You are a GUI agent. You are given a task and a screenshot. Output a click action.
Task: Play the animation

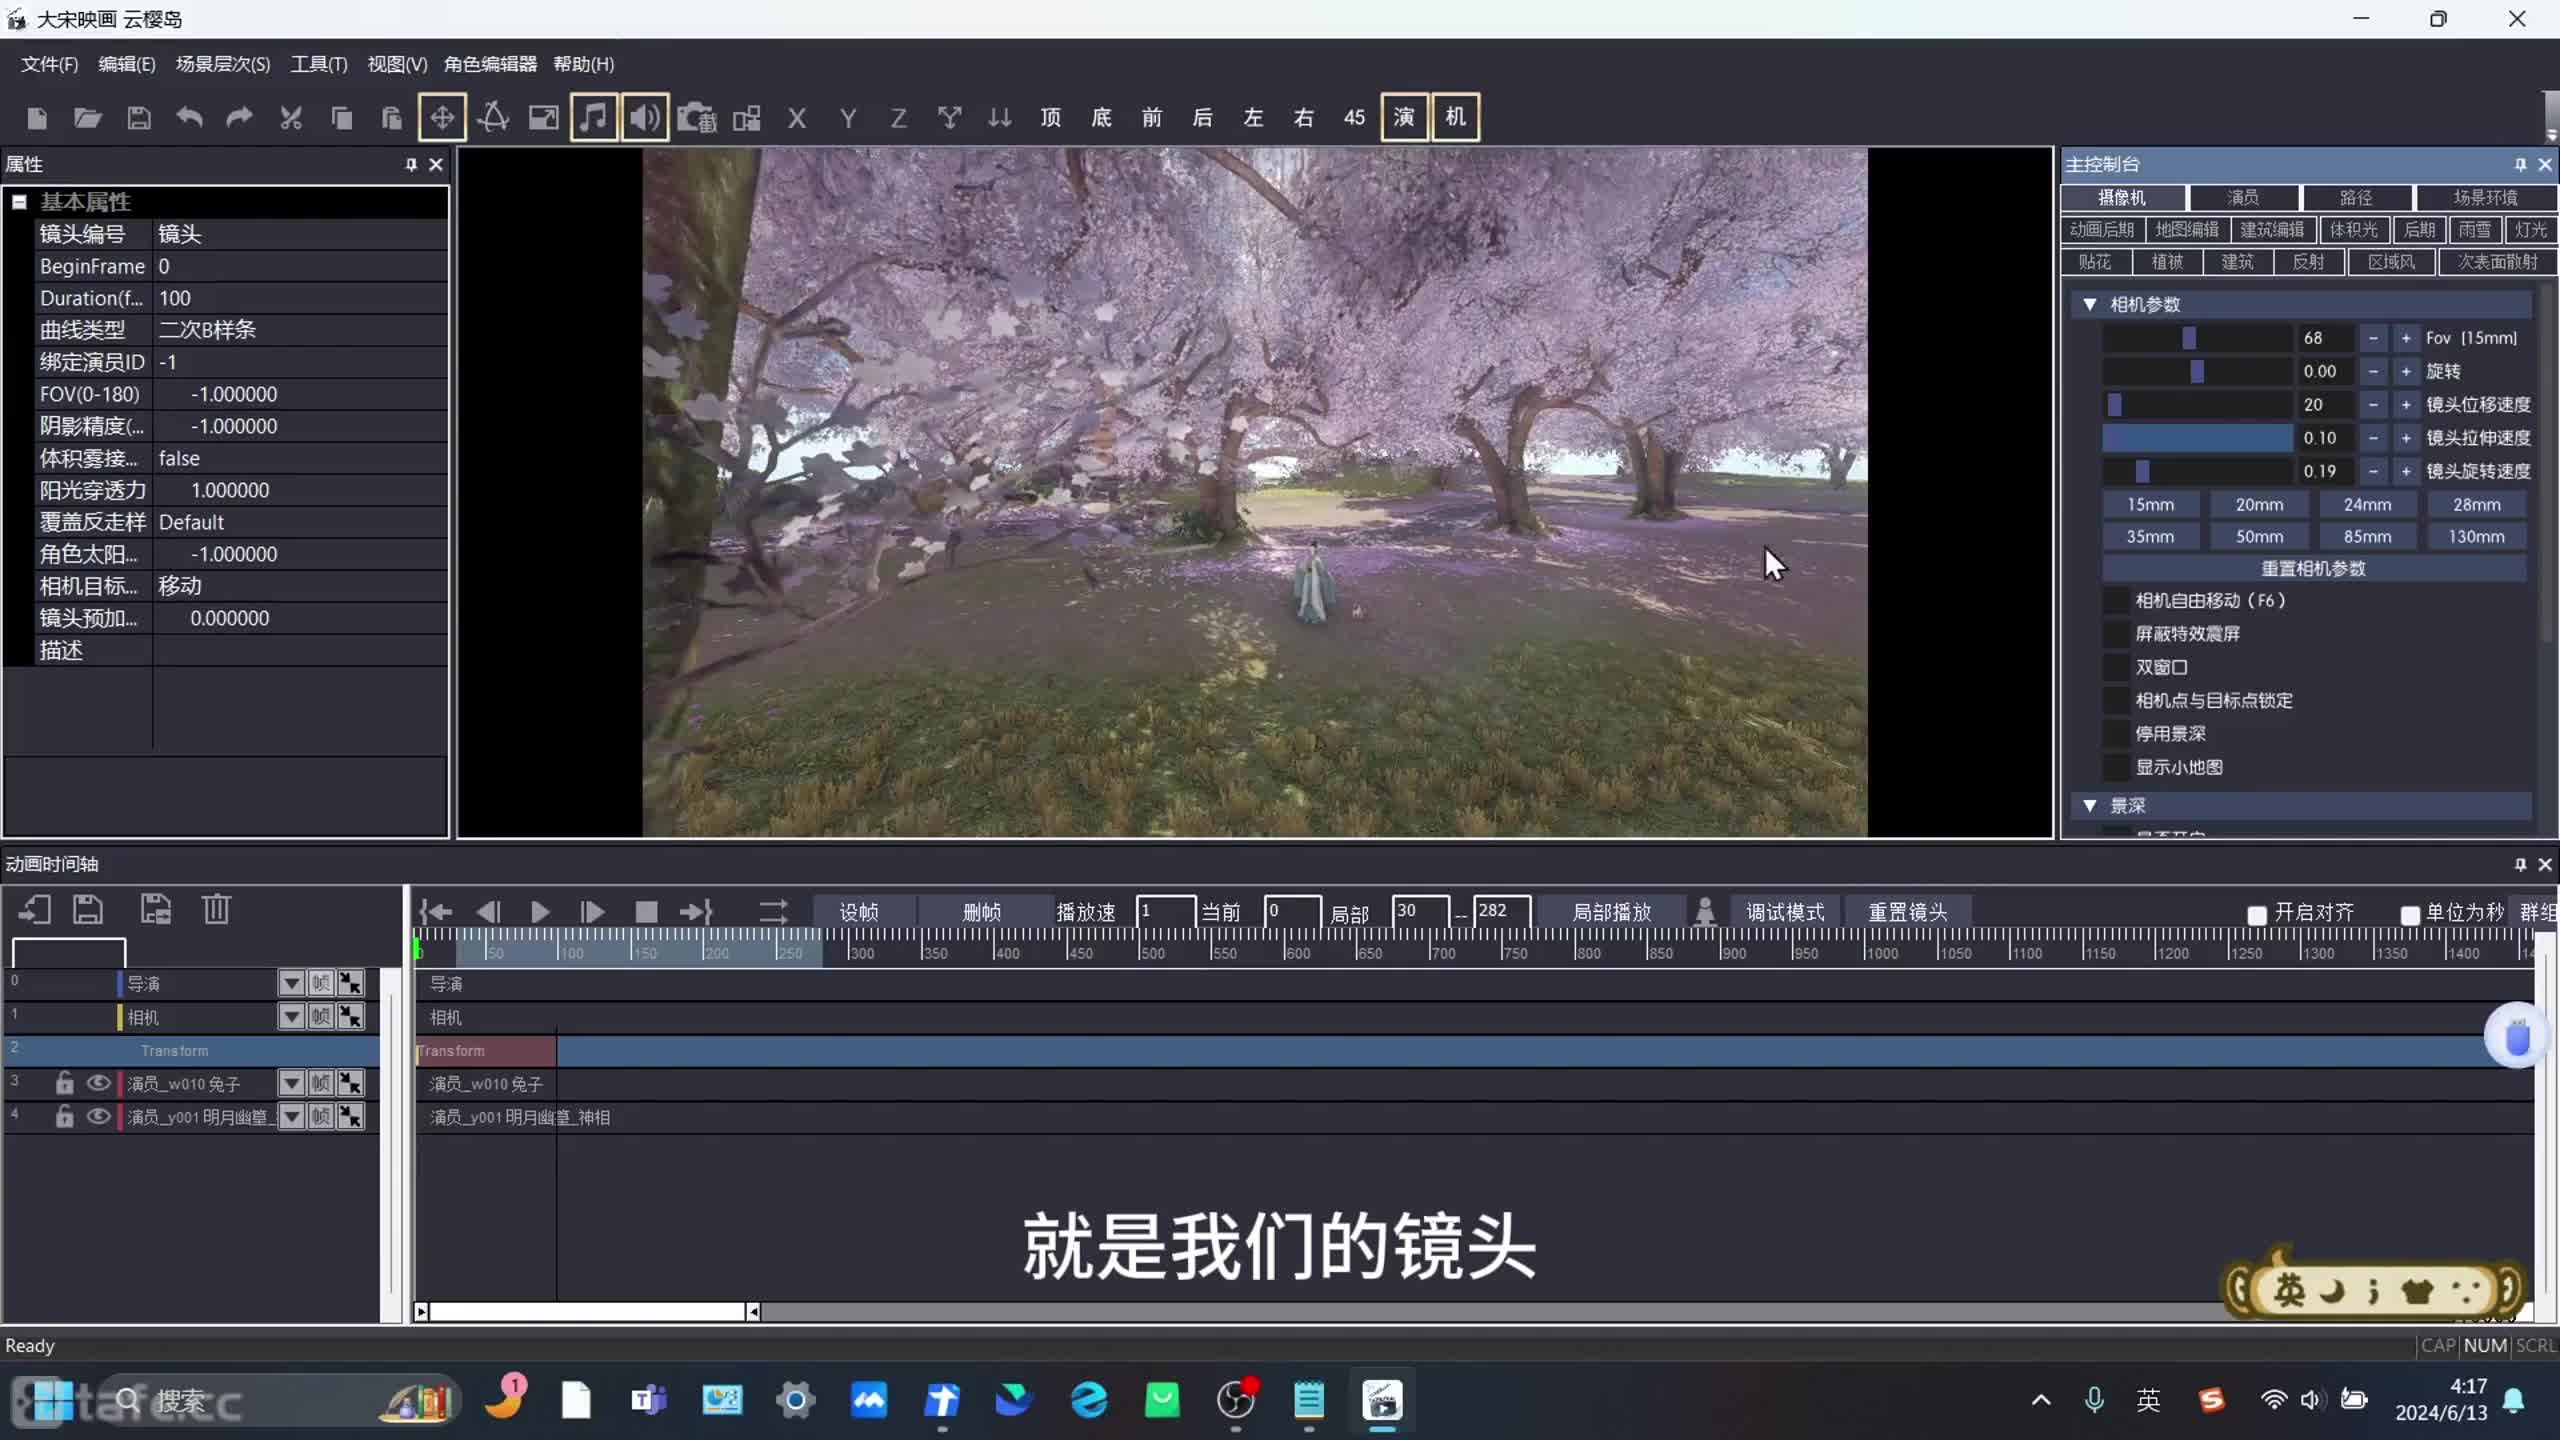[540, 912]
